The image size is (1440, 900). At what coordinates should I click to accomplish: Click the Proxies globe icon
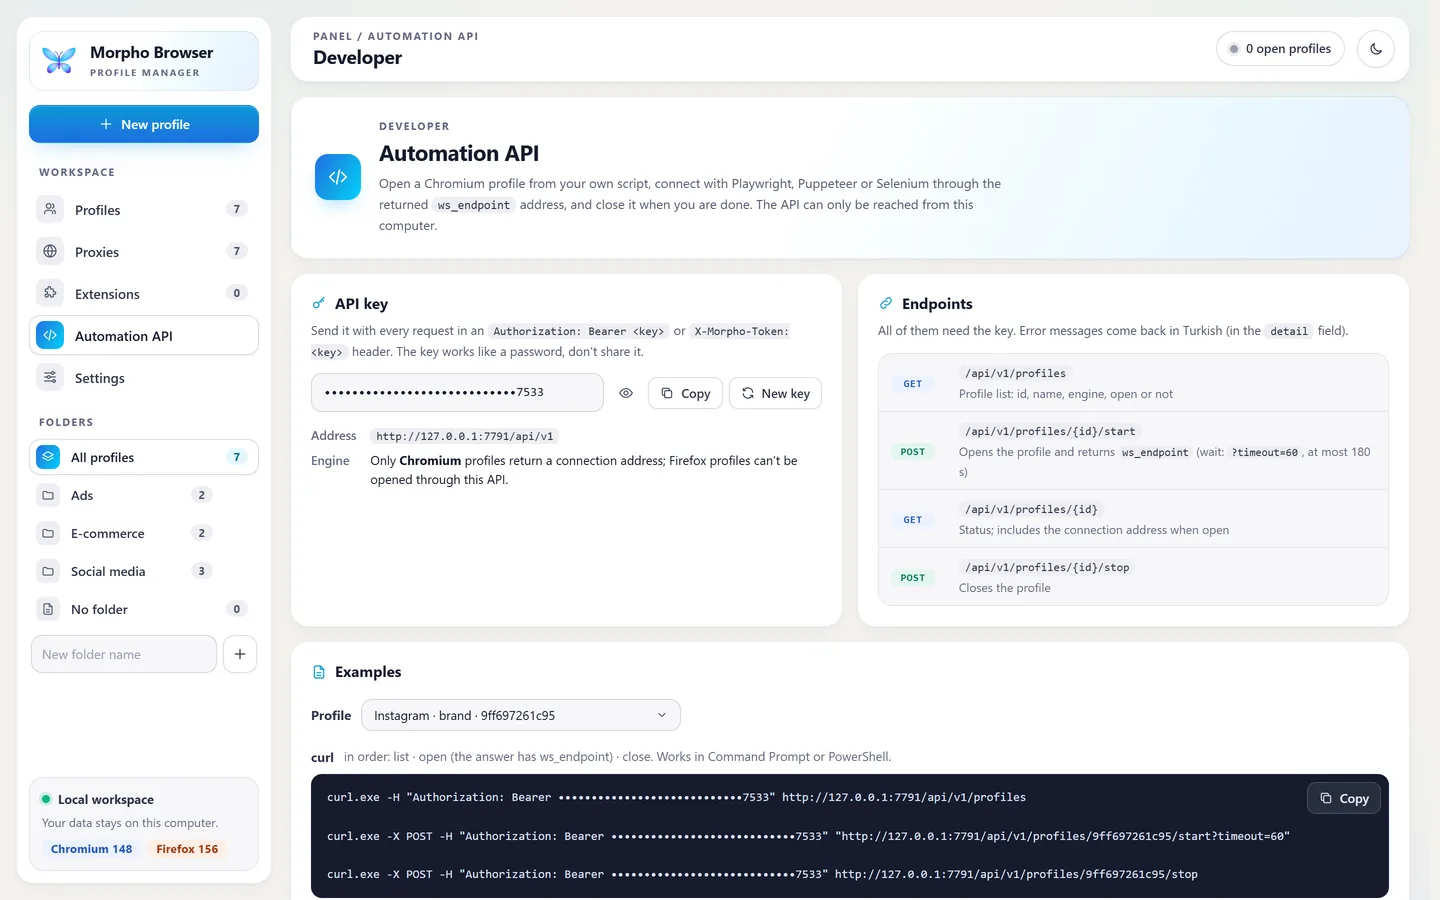click(50, 251)
